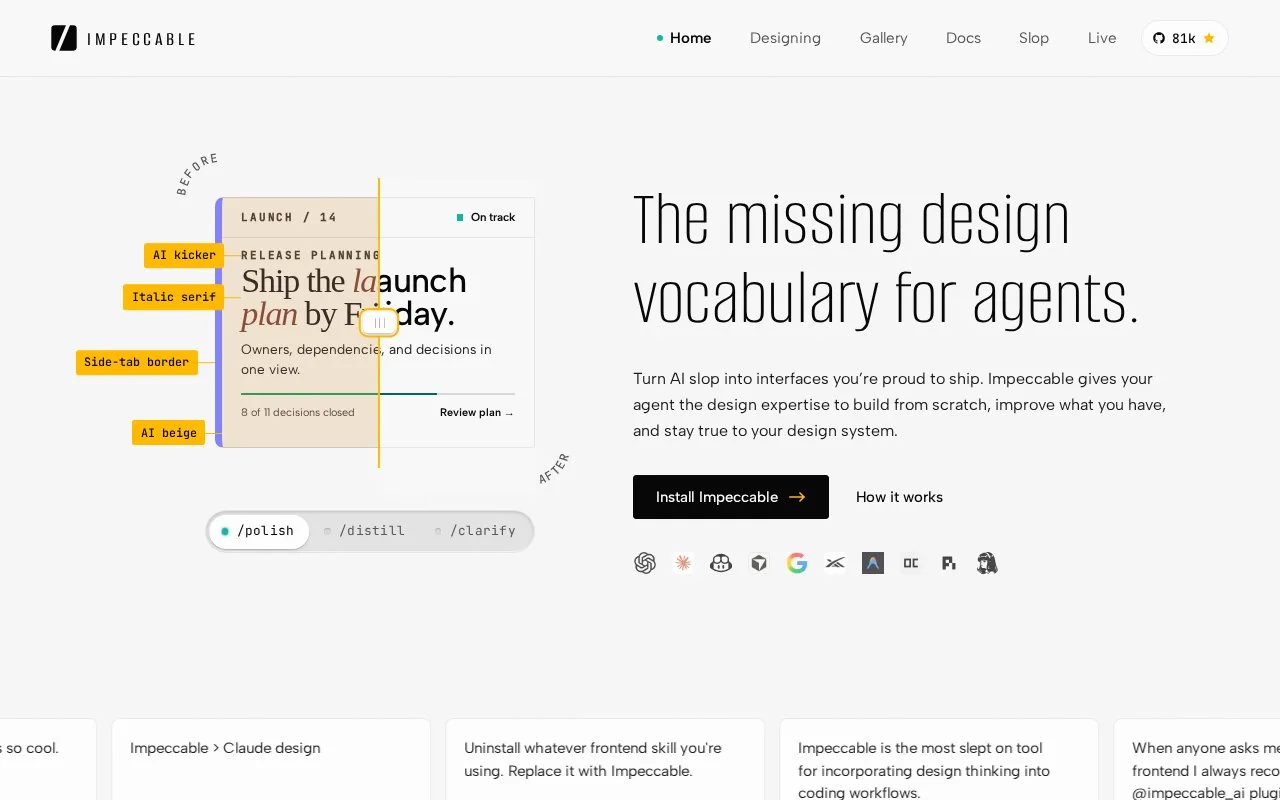This screenshot has width=1280, height=800.
Task: Click the LAUNCH / 14 card header
Action: point(289,217)
